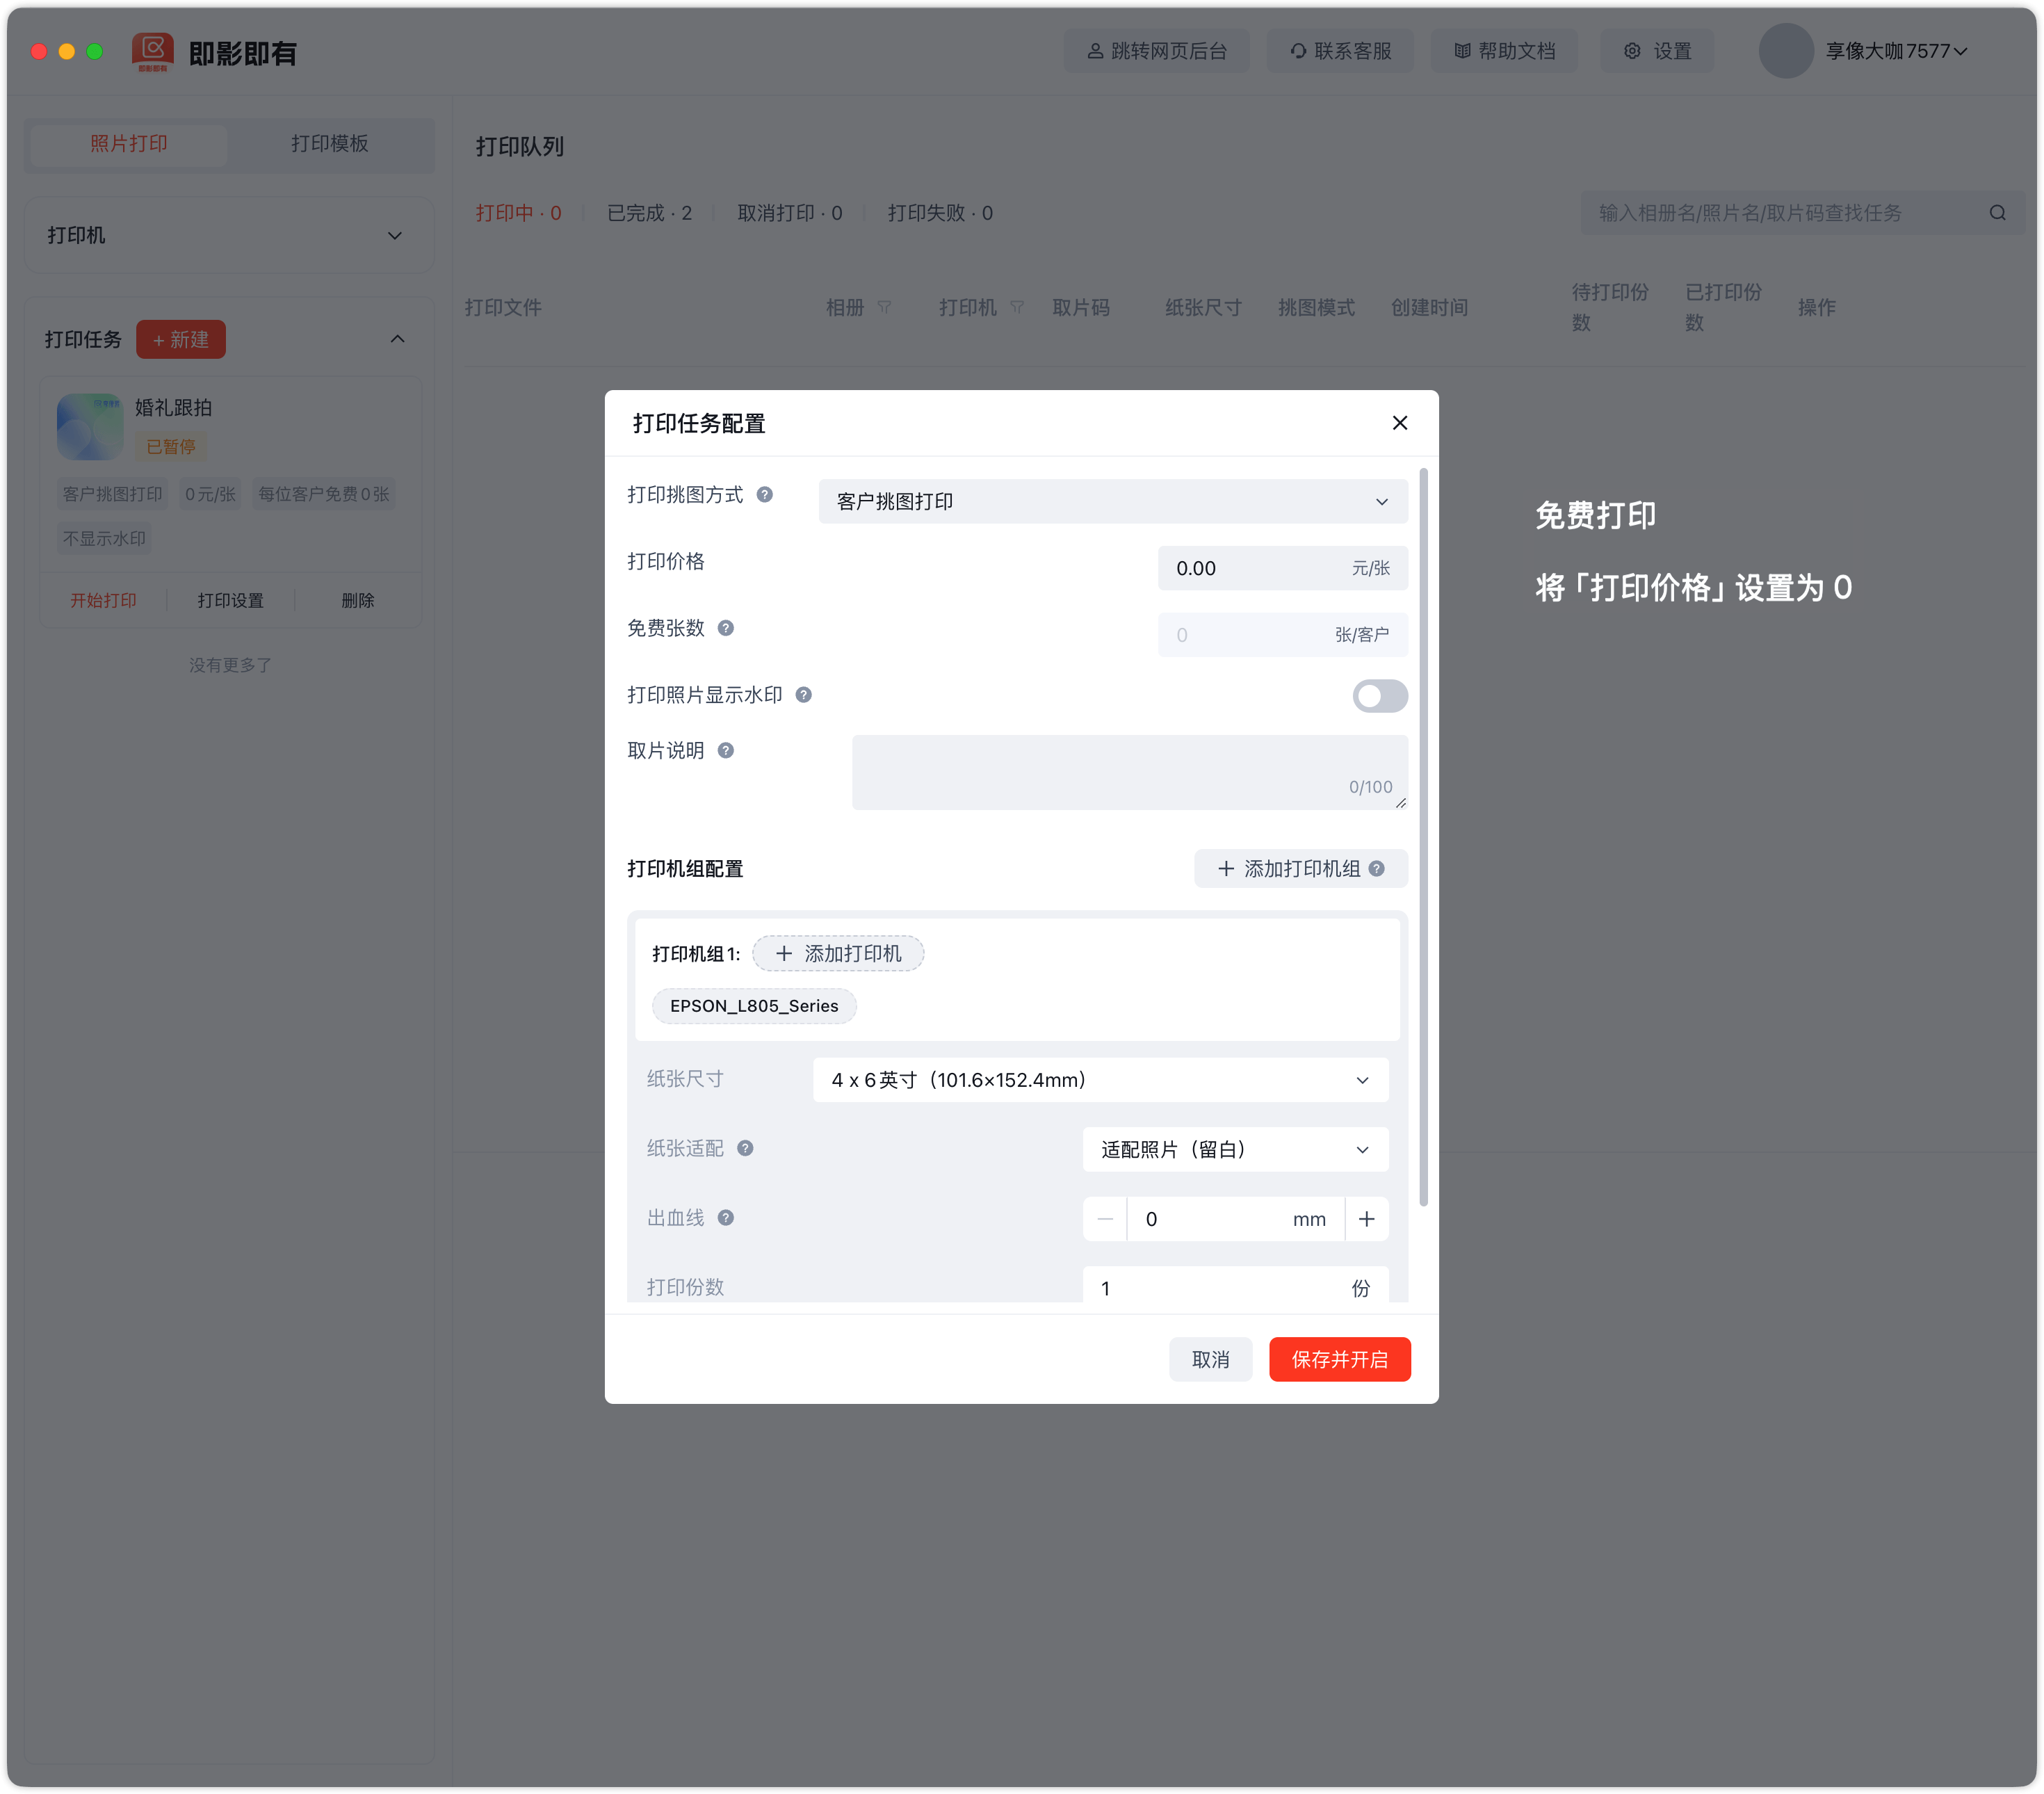Click 添加打印机 in 打印机组1
This screenshot has width=2044, height=1794.
[x=838, y=954]
